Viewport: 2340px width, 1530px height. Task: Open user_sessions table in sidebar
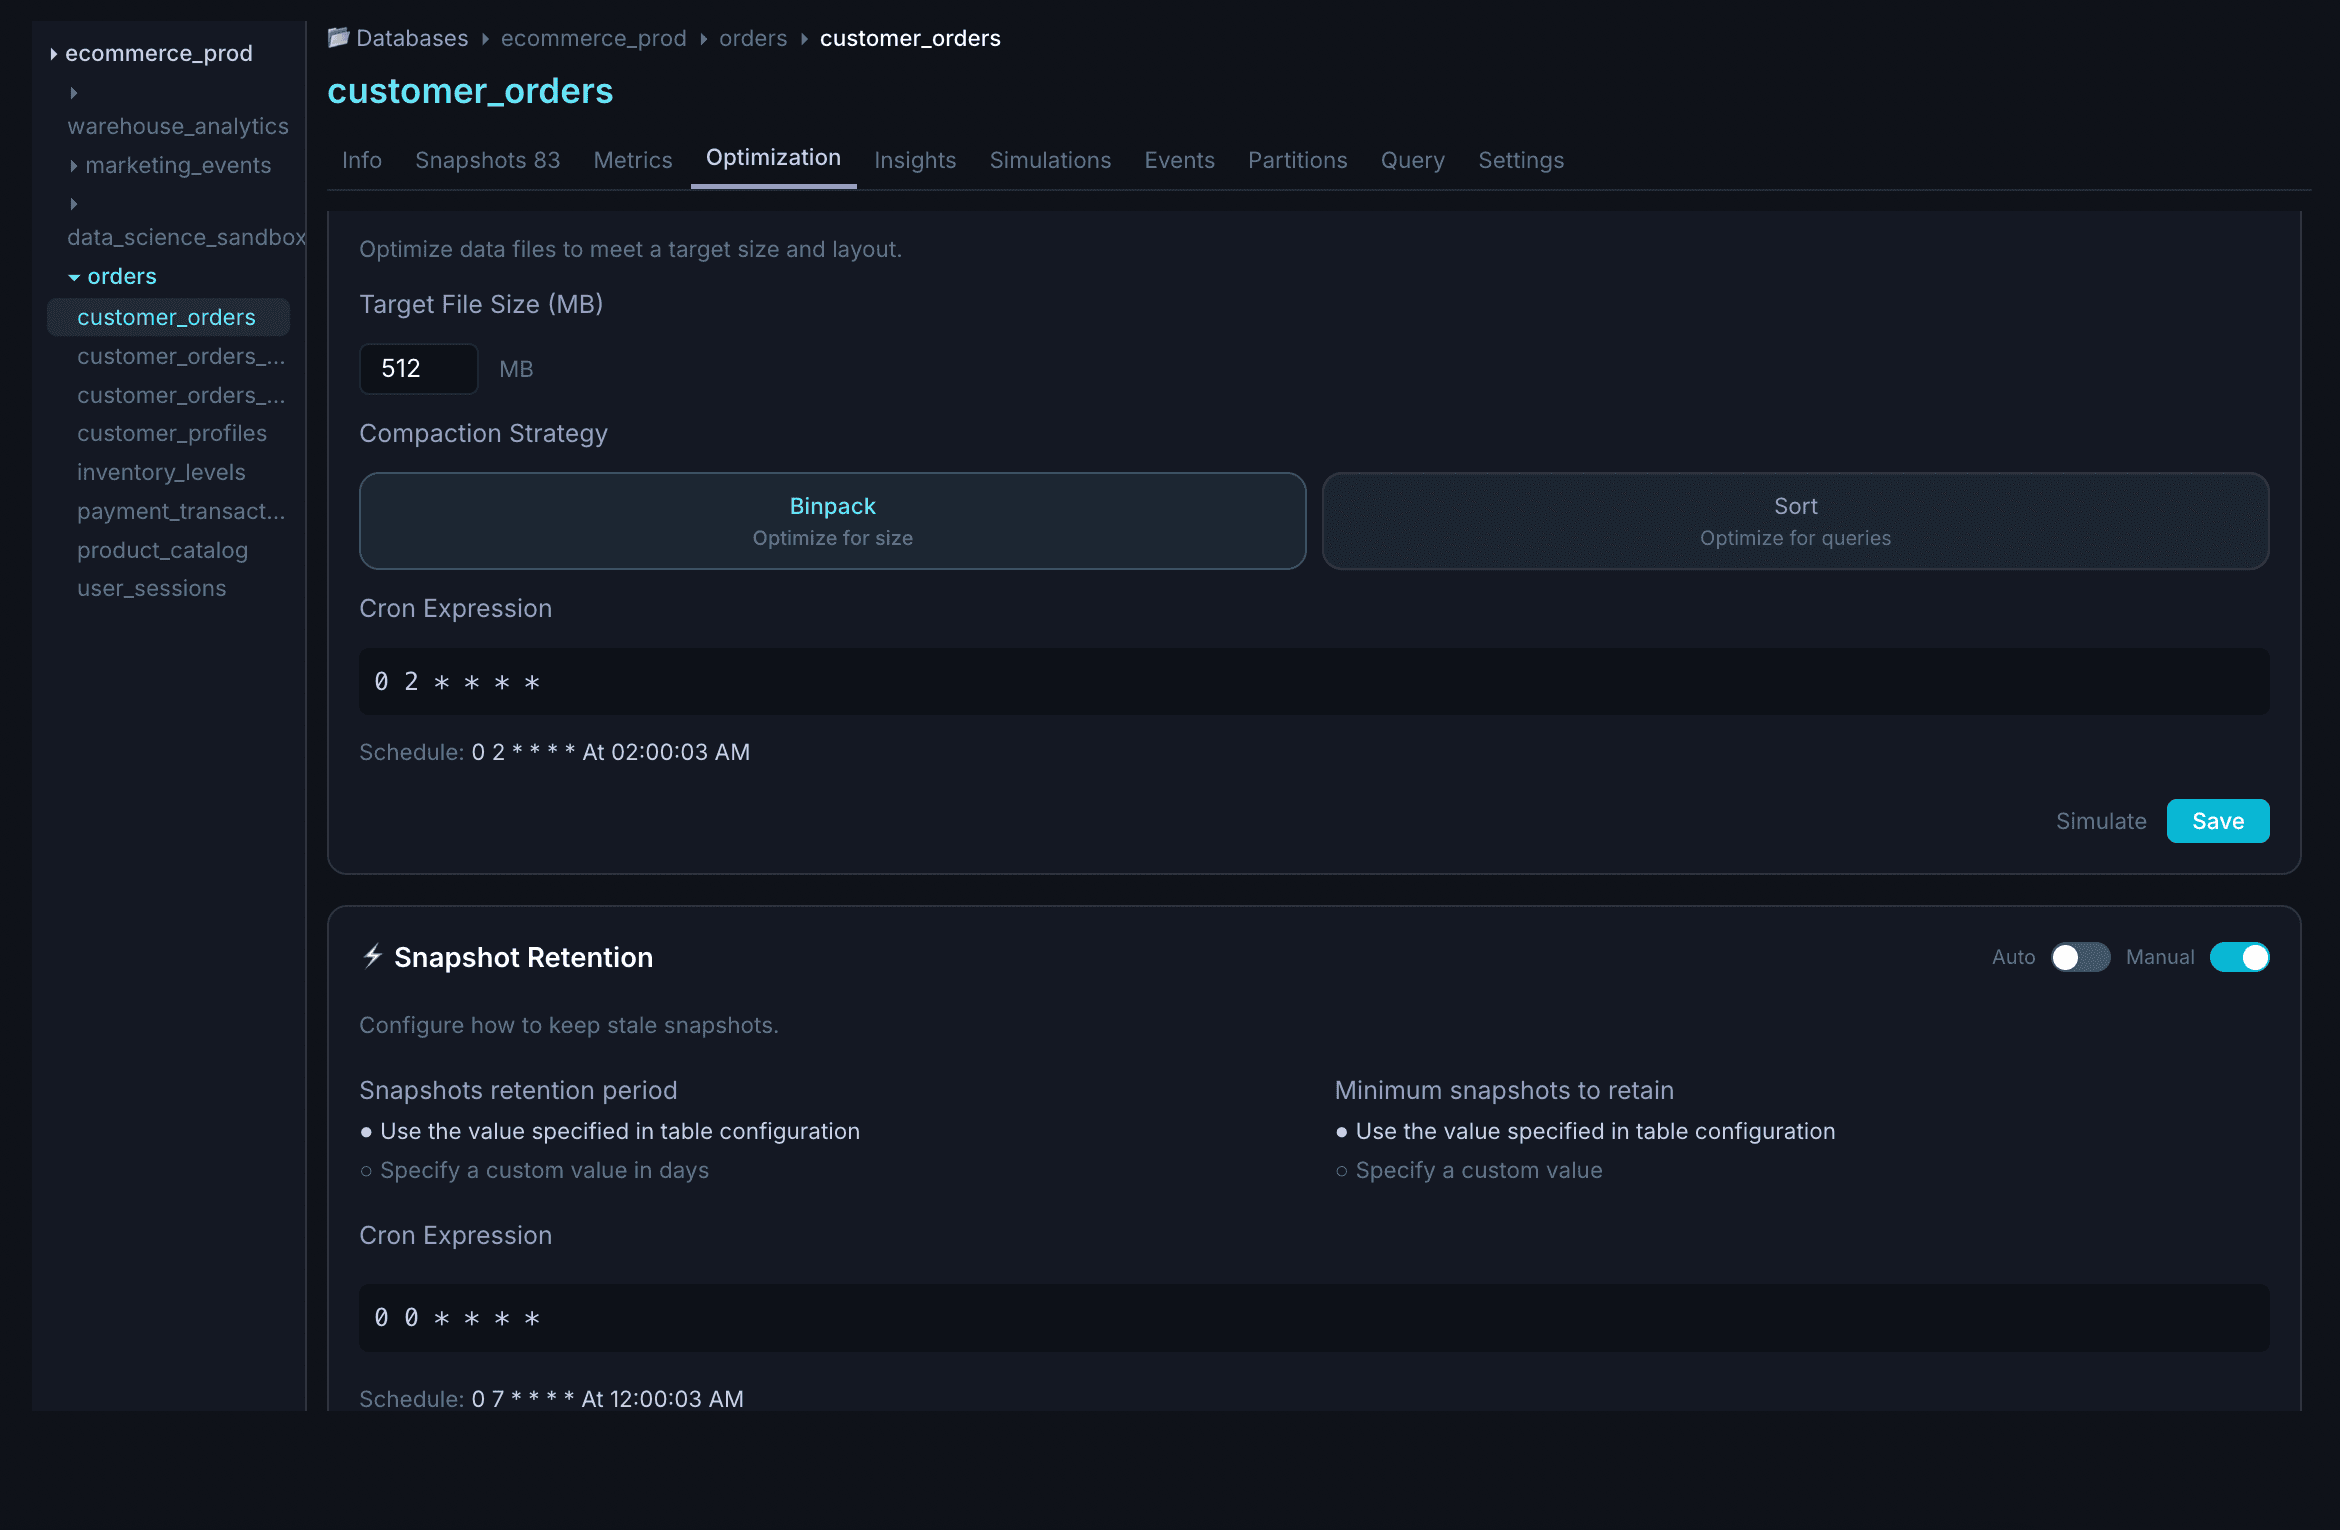(x=151, y=588)
